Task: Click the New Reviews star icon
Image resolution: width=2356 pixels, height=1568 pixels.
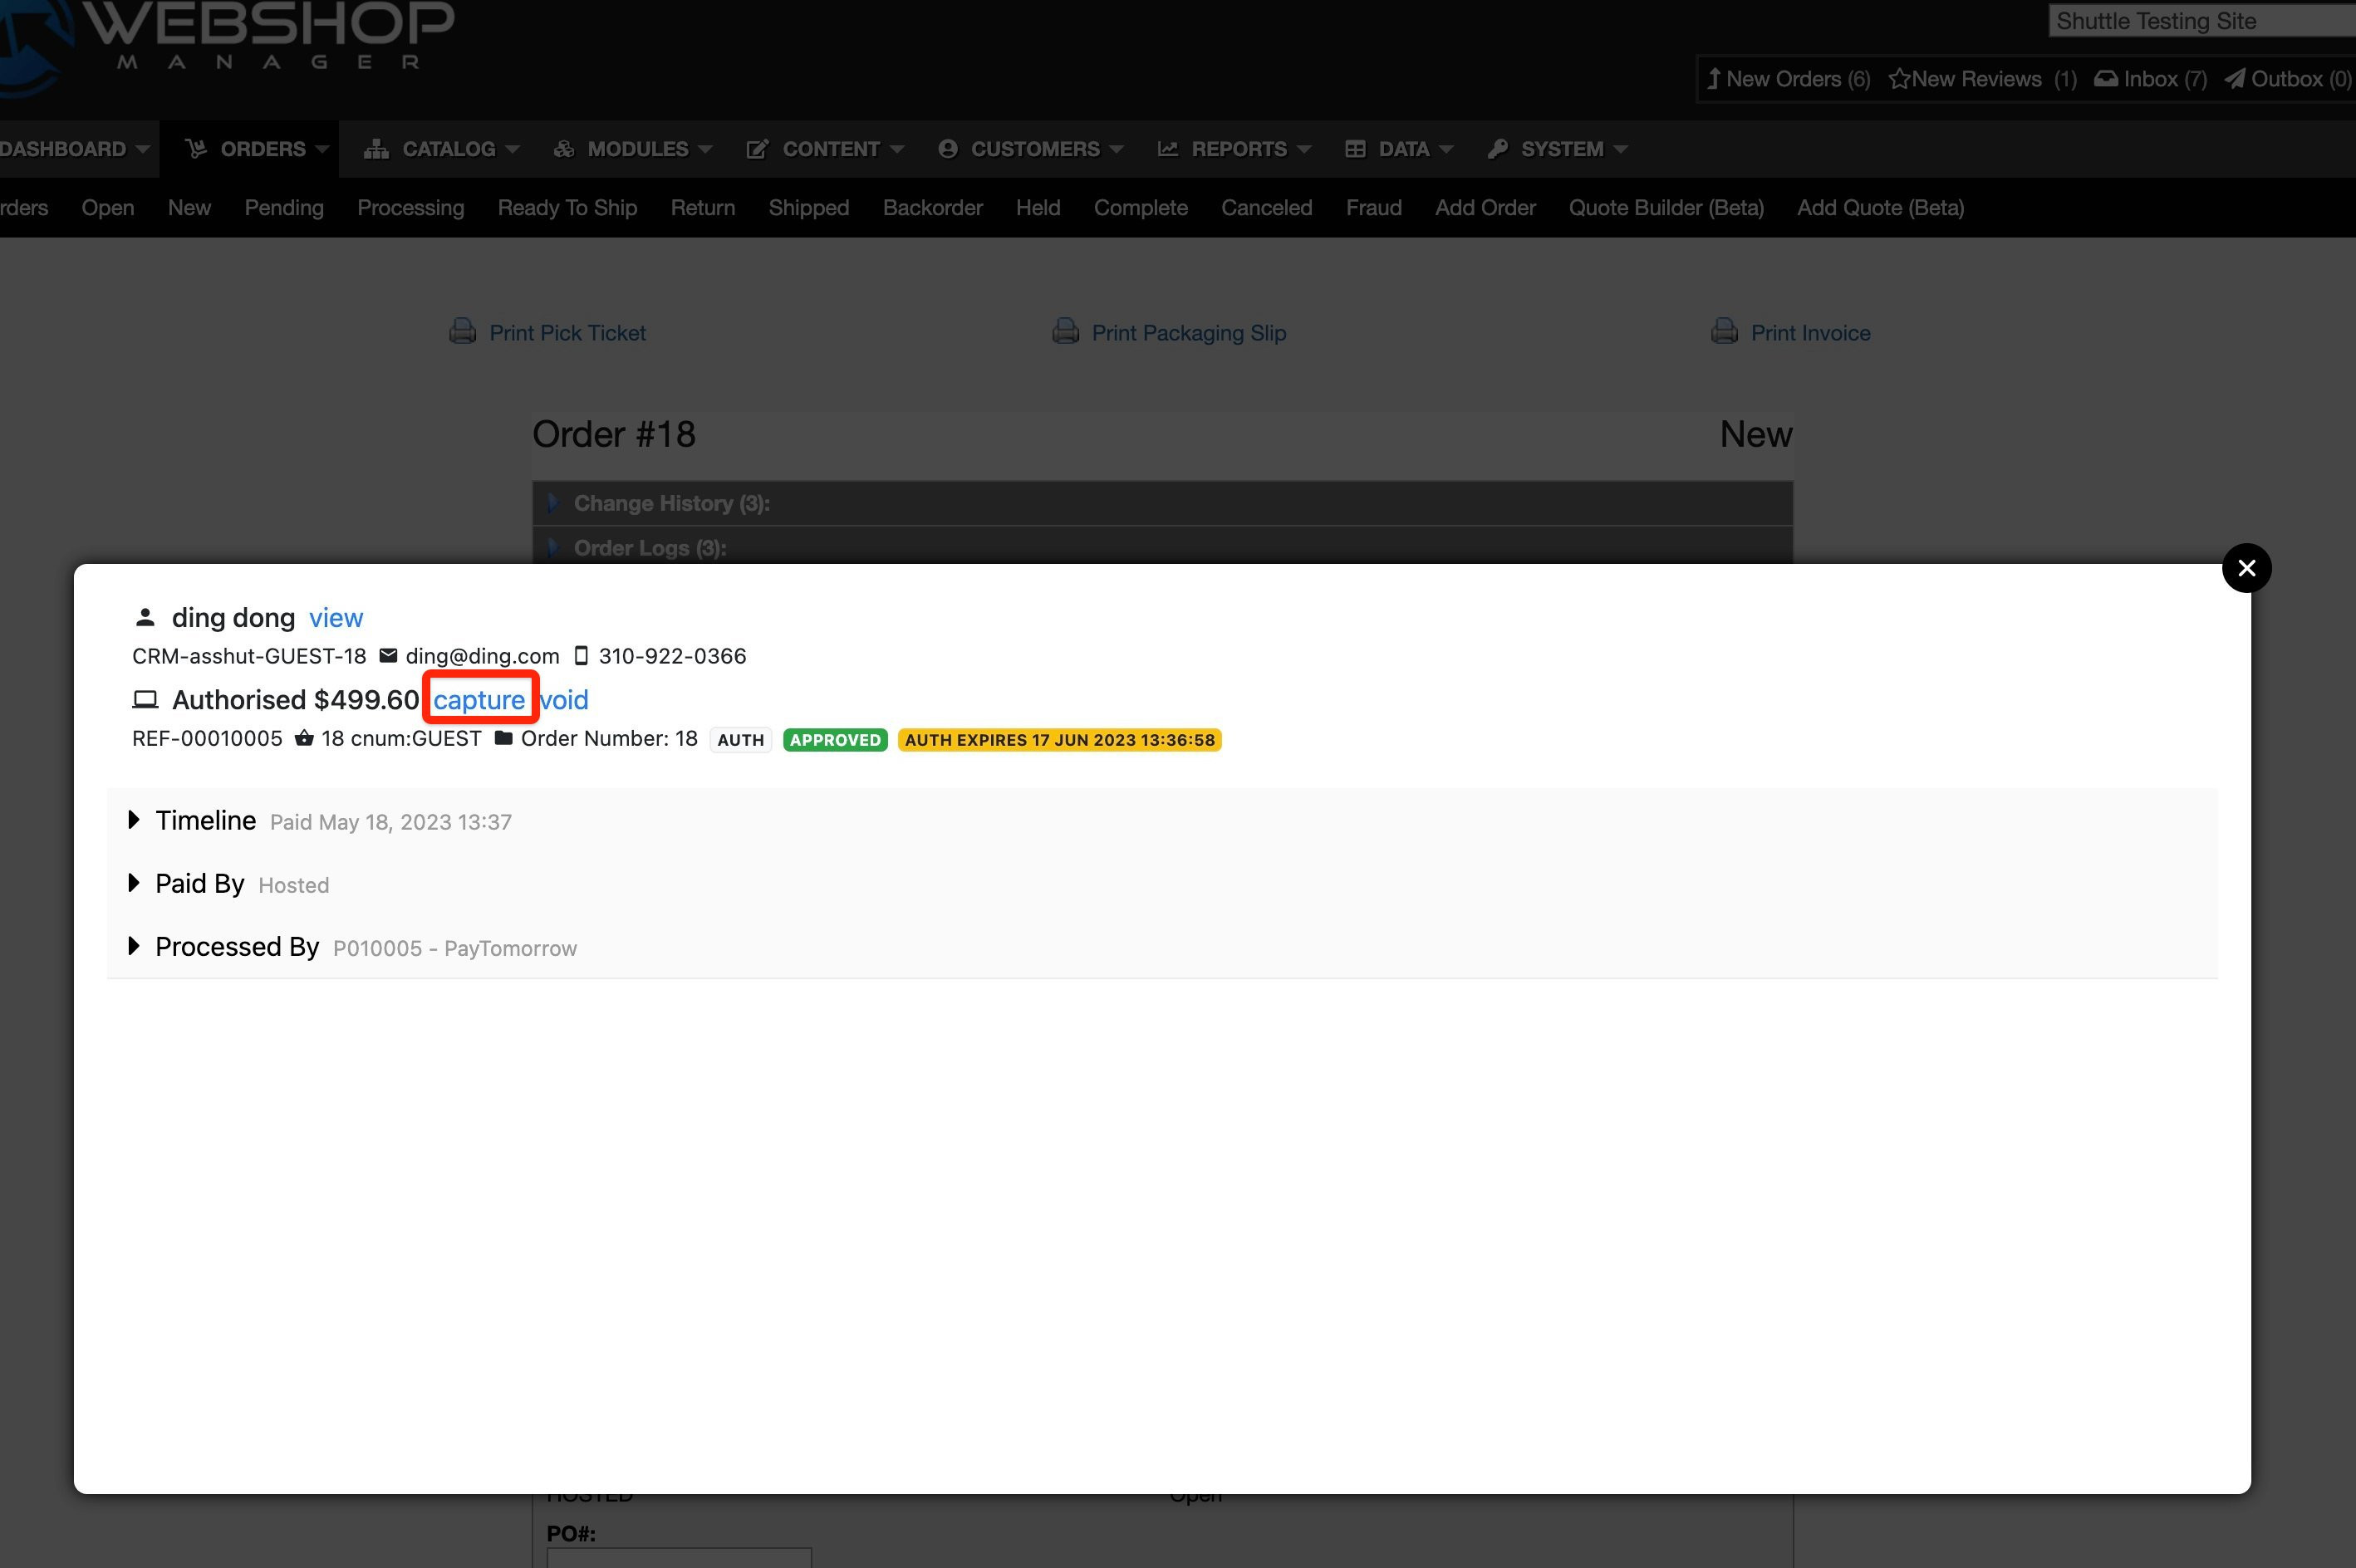Action: [x=1899, y=79]
